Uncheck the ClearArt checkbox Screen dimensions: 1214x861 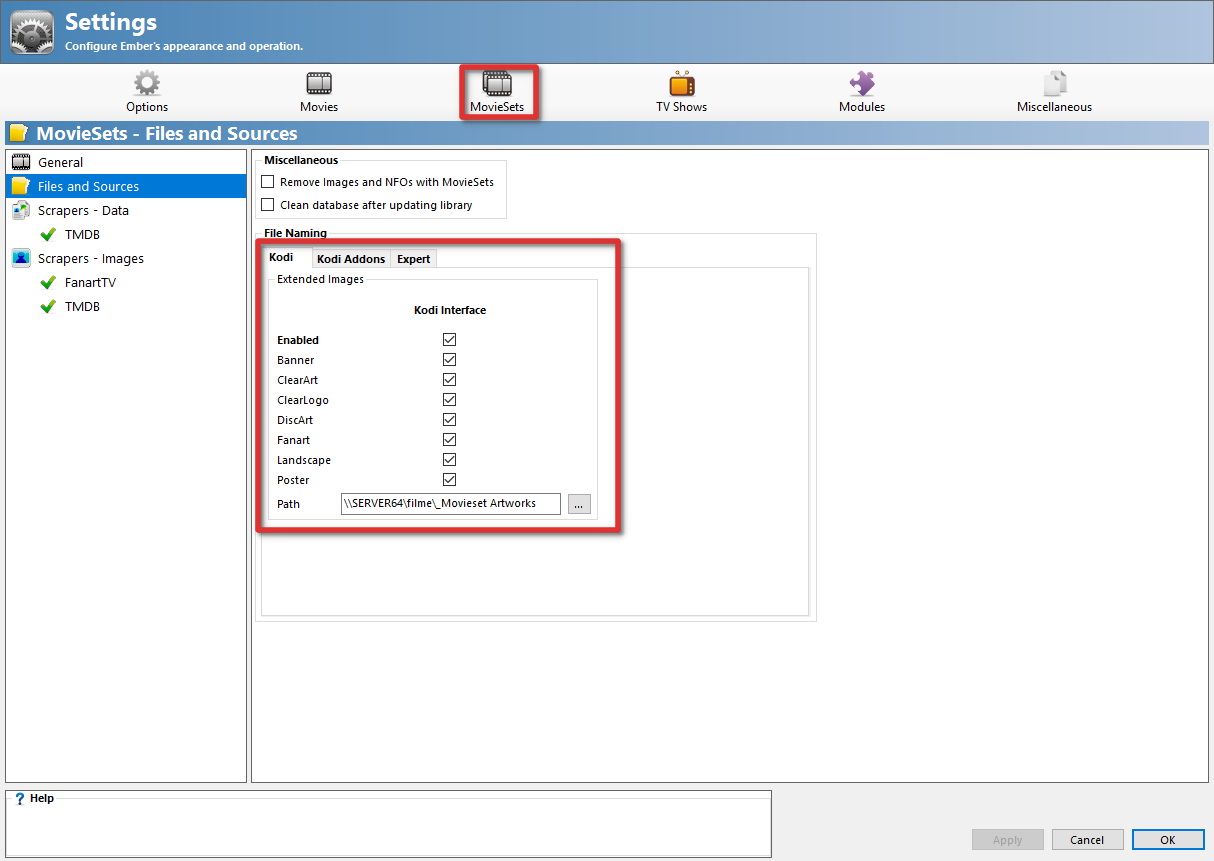[x=450, y=380]
